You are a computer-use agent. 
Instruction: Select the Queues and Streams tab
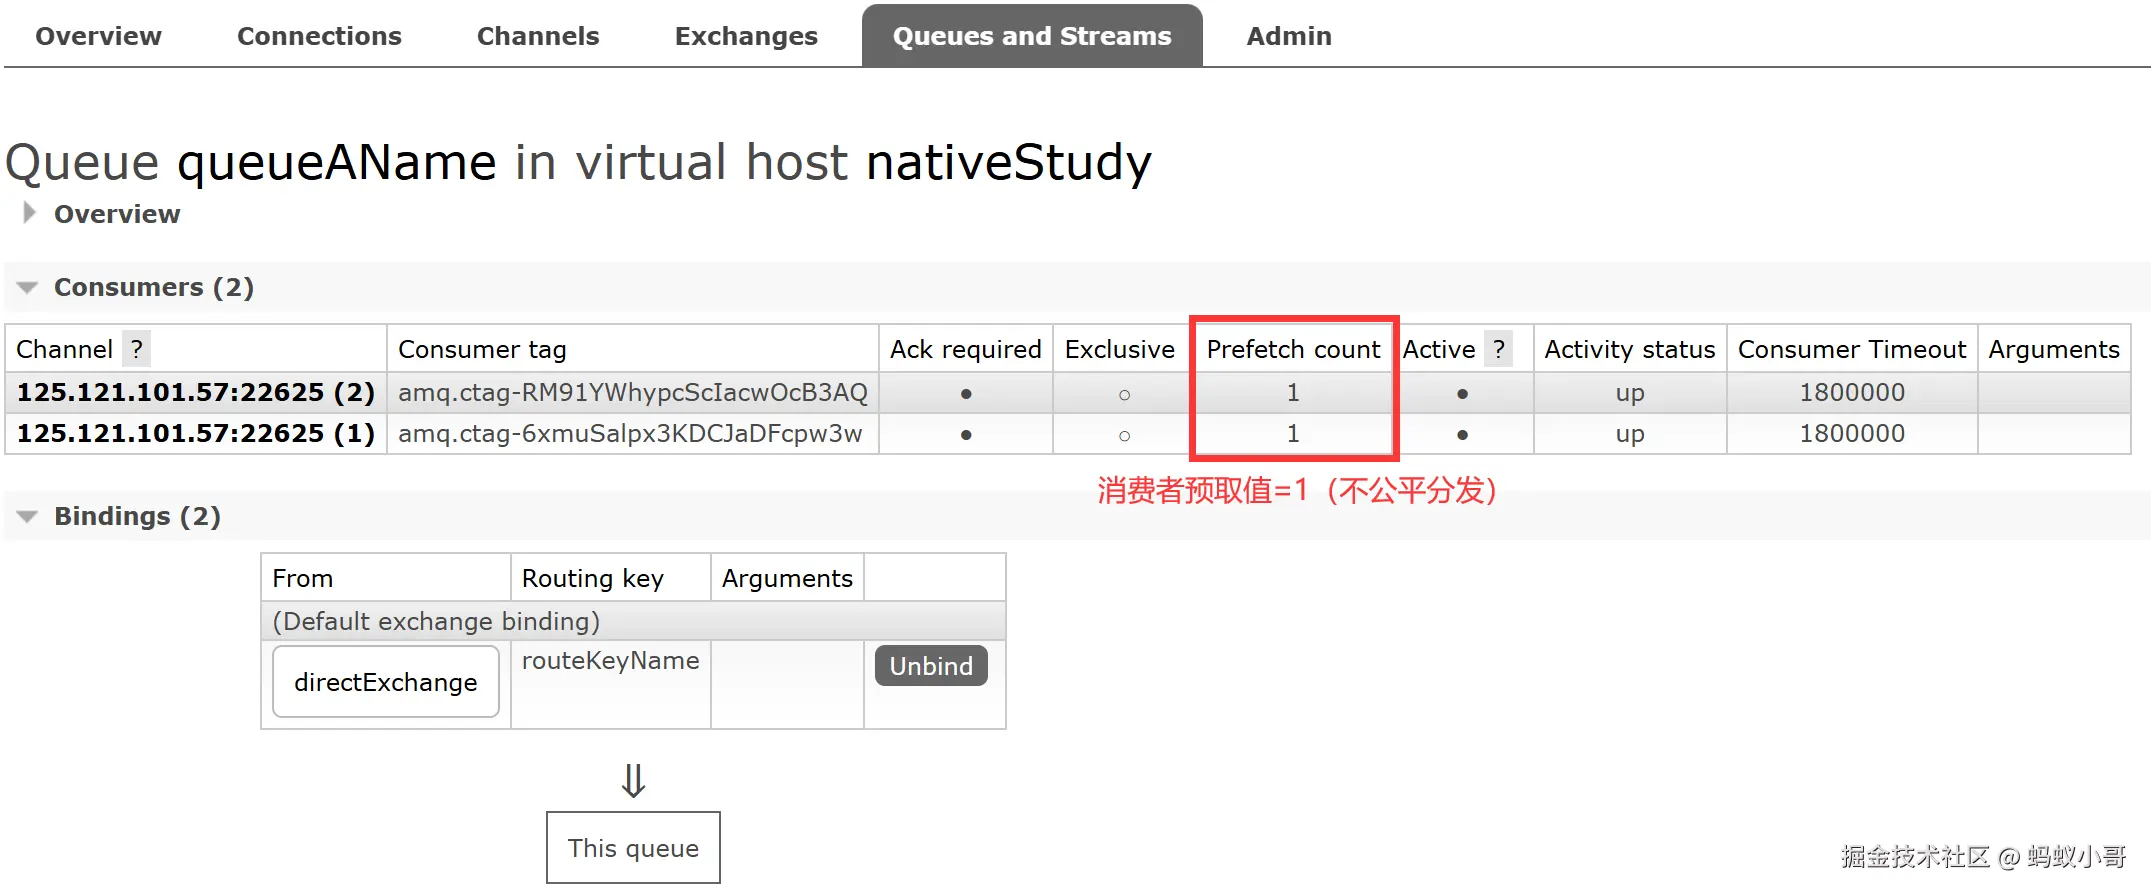[x=1032, y=36]
